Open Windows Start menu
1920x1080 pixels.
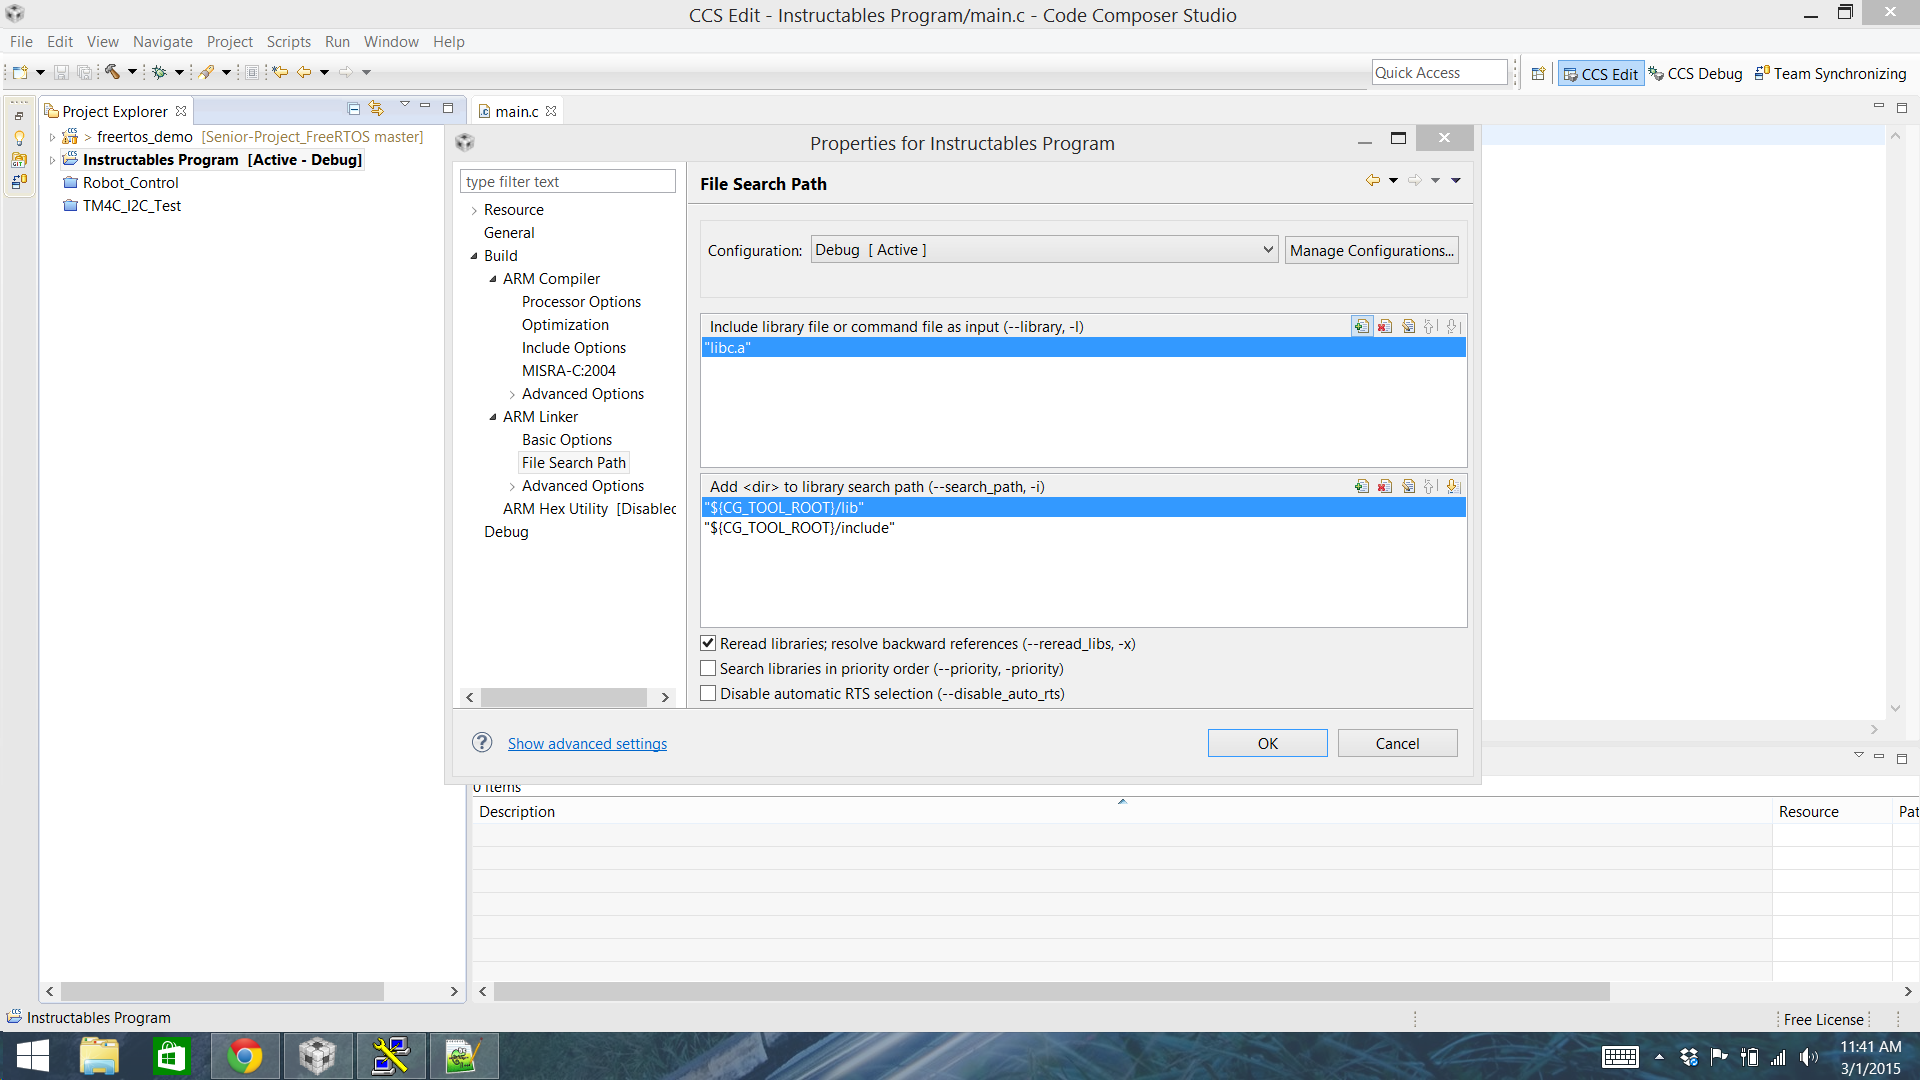(x=32, y=1056)
